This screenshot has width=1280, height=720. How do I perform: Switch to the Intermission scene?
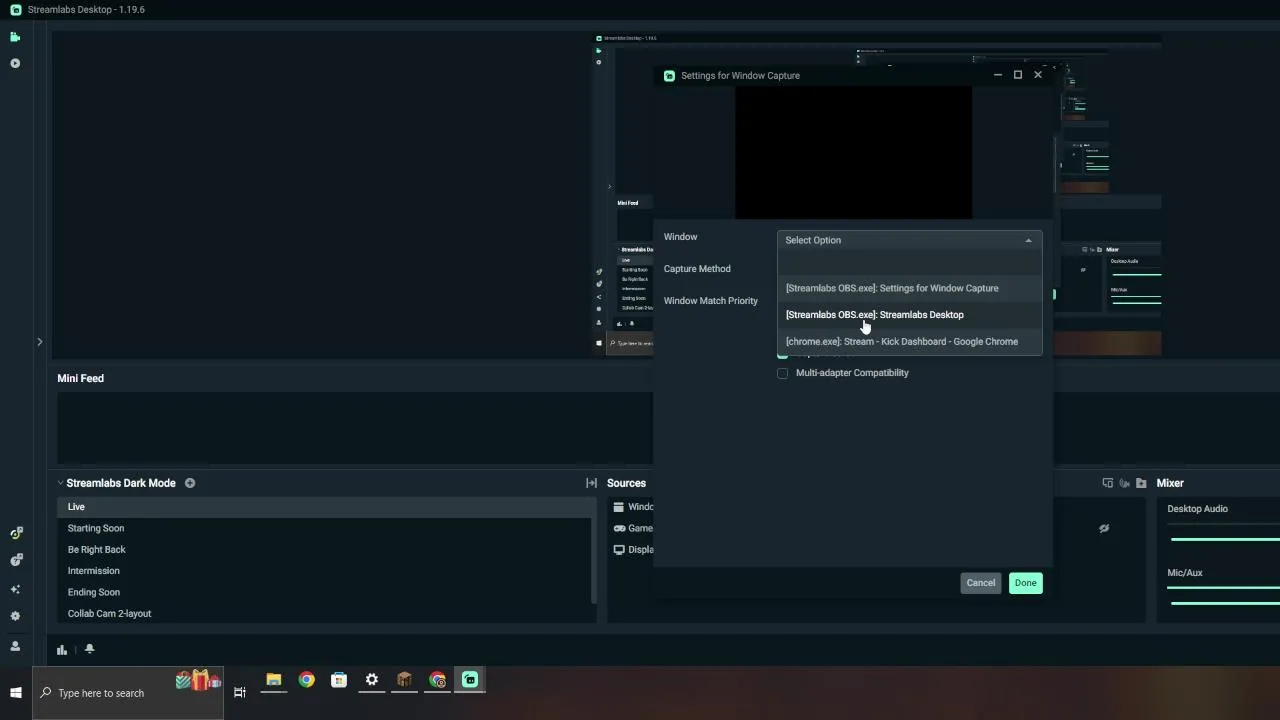pyautogui.click(x=324, y=571)
